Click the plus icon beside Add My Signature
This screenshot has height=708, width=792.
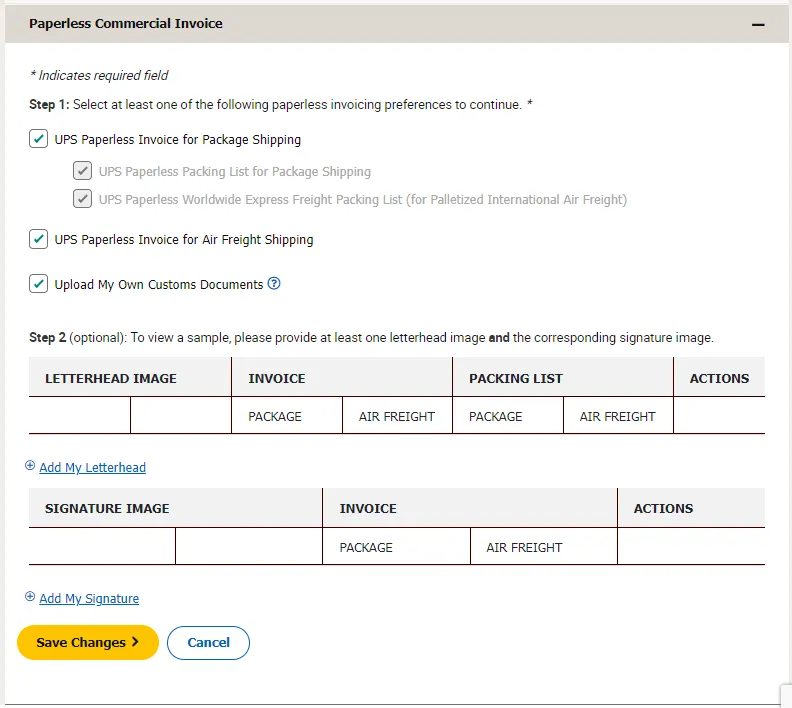(30, 597)
